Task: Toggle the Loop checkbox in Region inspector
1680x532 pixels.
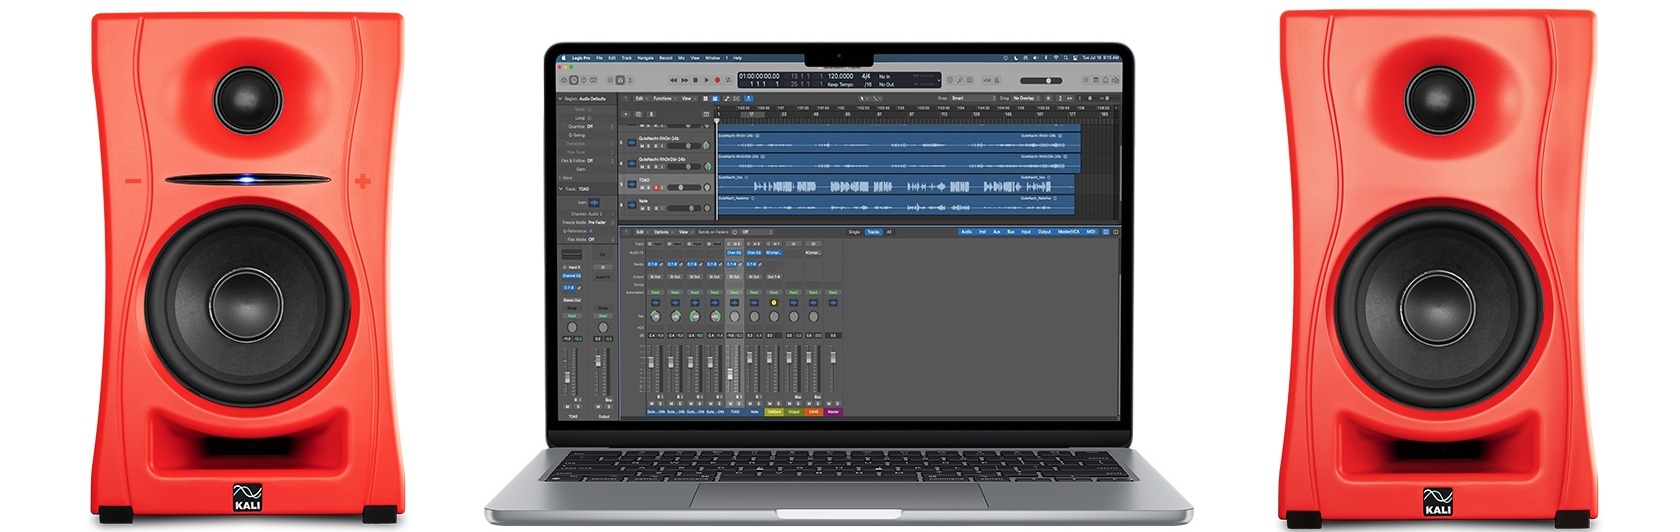Action: [589, 118]
